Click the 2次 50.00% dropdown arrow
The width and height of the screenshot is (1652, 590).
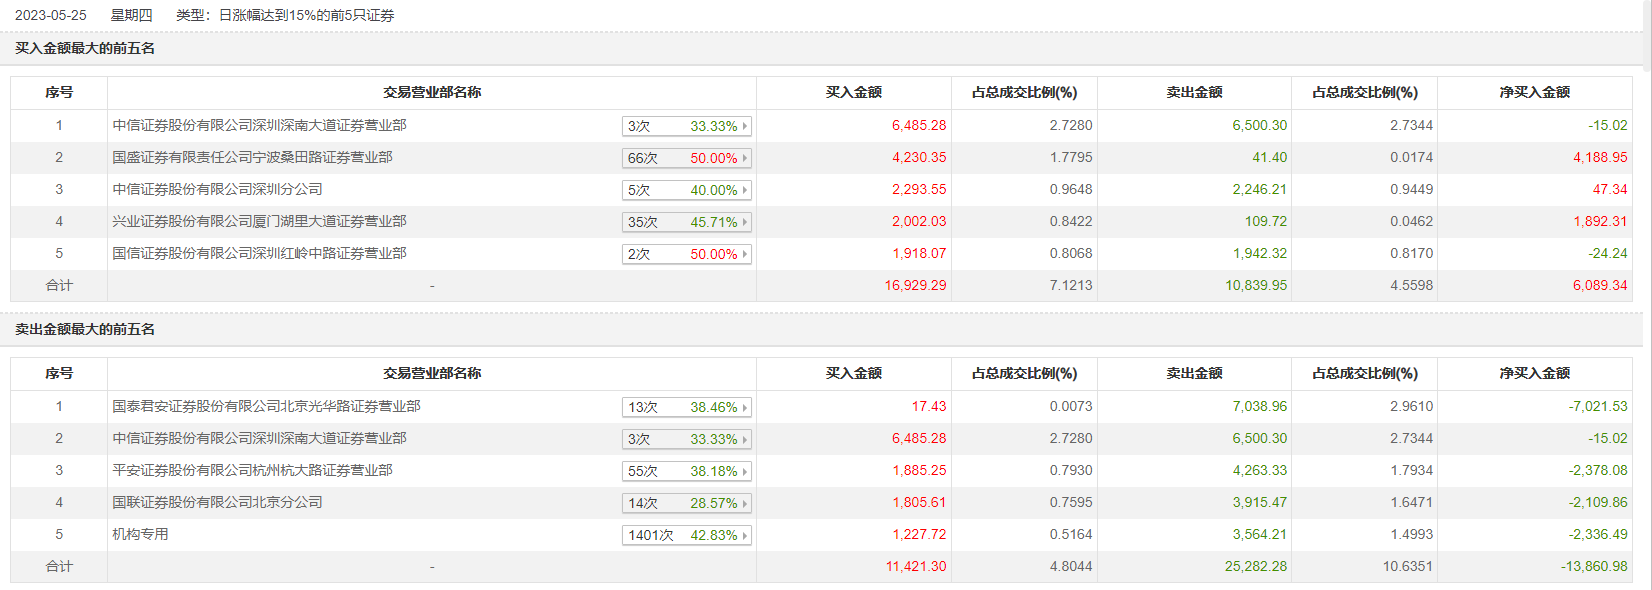tap(745, 254)
